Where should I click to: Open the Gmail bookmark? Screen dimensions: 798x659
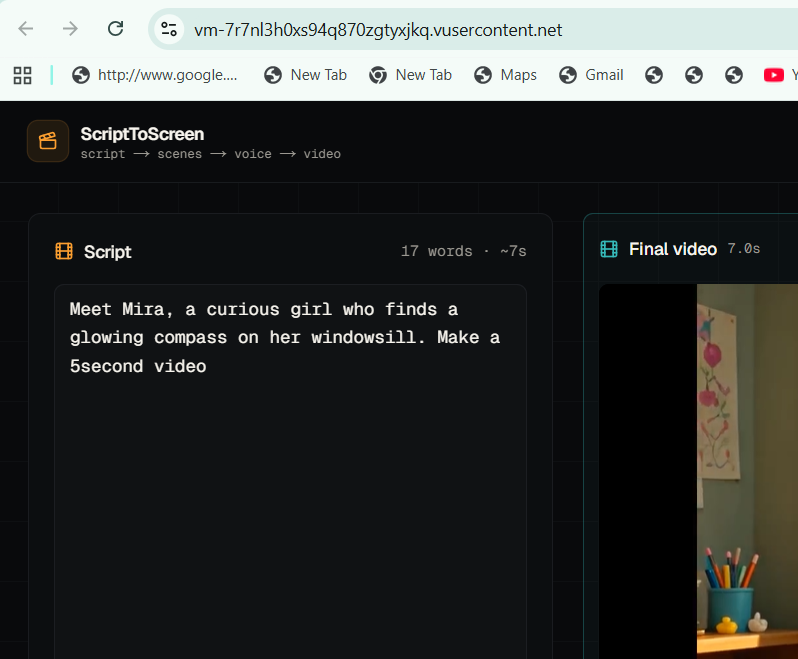pyautogui.click(x=591, y=75)
